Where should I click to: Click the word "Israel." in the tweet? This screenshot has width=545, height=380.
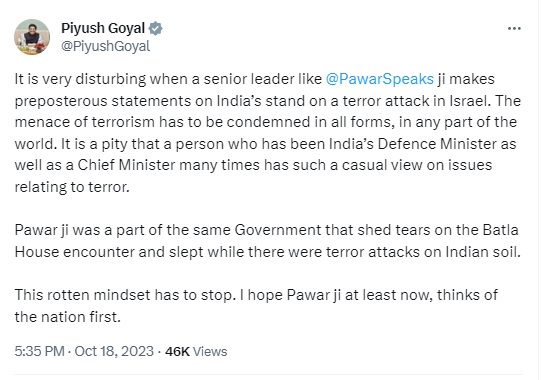(x=470, y=100)
